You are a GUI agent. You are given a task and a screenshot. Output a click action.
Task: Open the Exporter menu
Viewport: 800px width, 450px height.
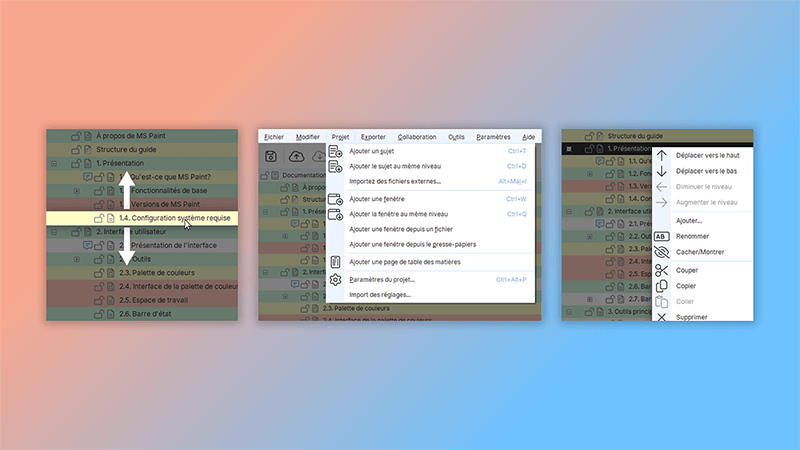tap(373, 137)
